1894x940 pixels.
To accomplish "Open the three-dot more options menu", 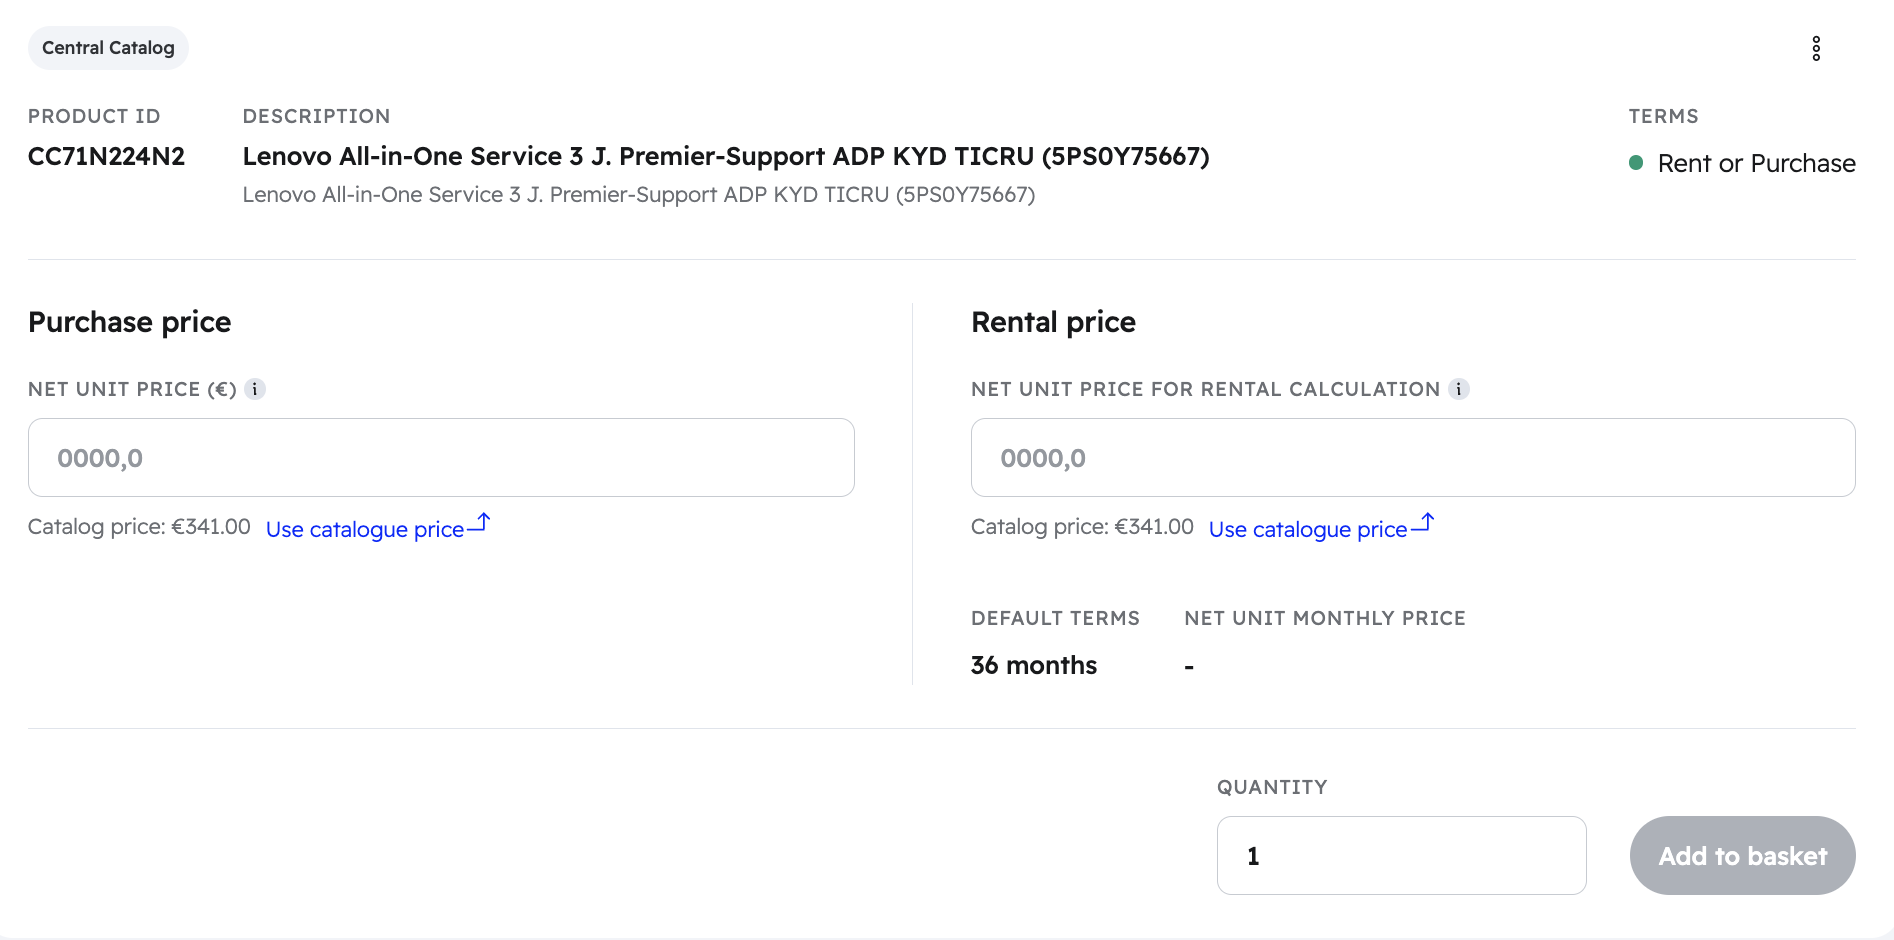I will pos(1816,48).
